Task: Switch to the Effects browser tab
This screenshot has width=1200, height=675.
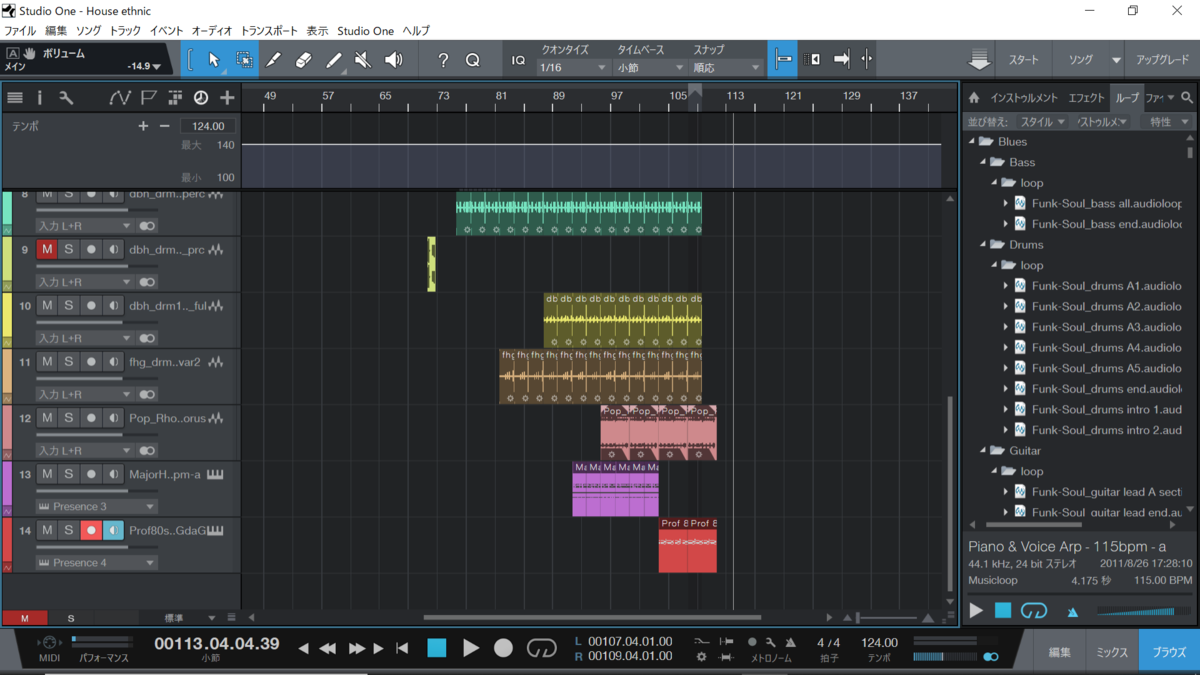Action: tap(1087, 98)
